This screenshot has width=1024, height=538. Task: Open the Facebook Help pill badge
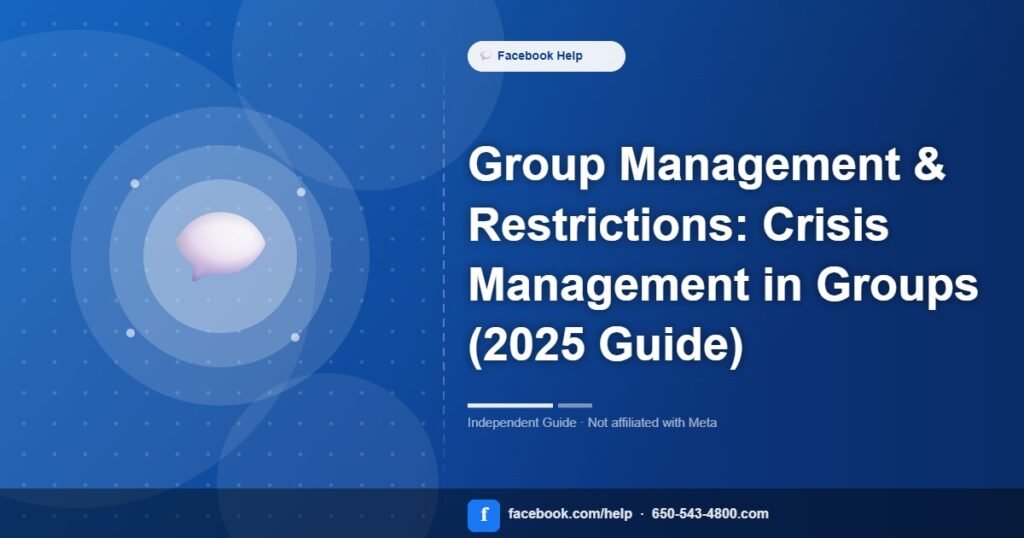point(546,57)
